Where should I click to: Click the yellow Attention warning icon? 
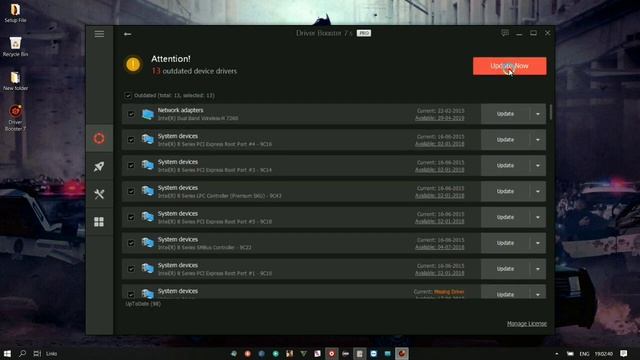pyautogui.click(x=133, y=64)
